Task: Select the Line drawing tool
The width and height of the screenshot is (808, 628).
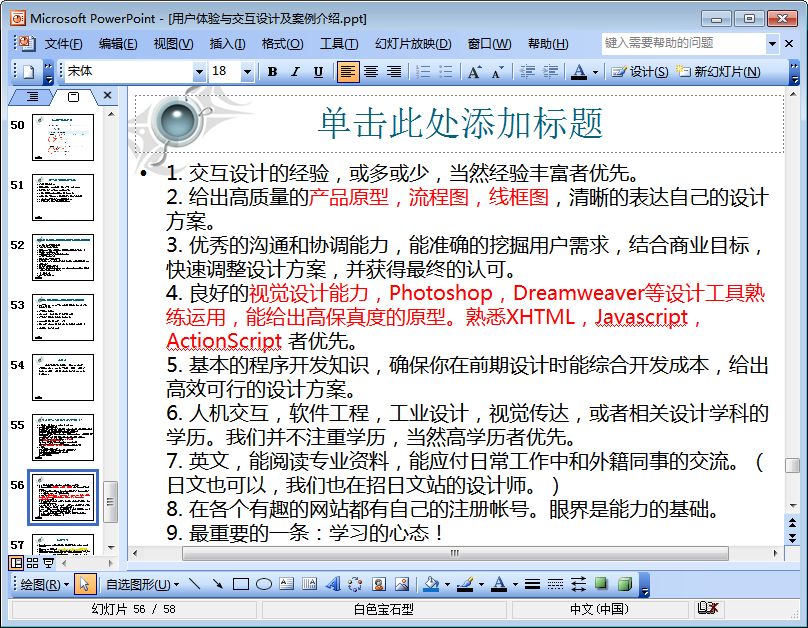Action: point(195,584)
